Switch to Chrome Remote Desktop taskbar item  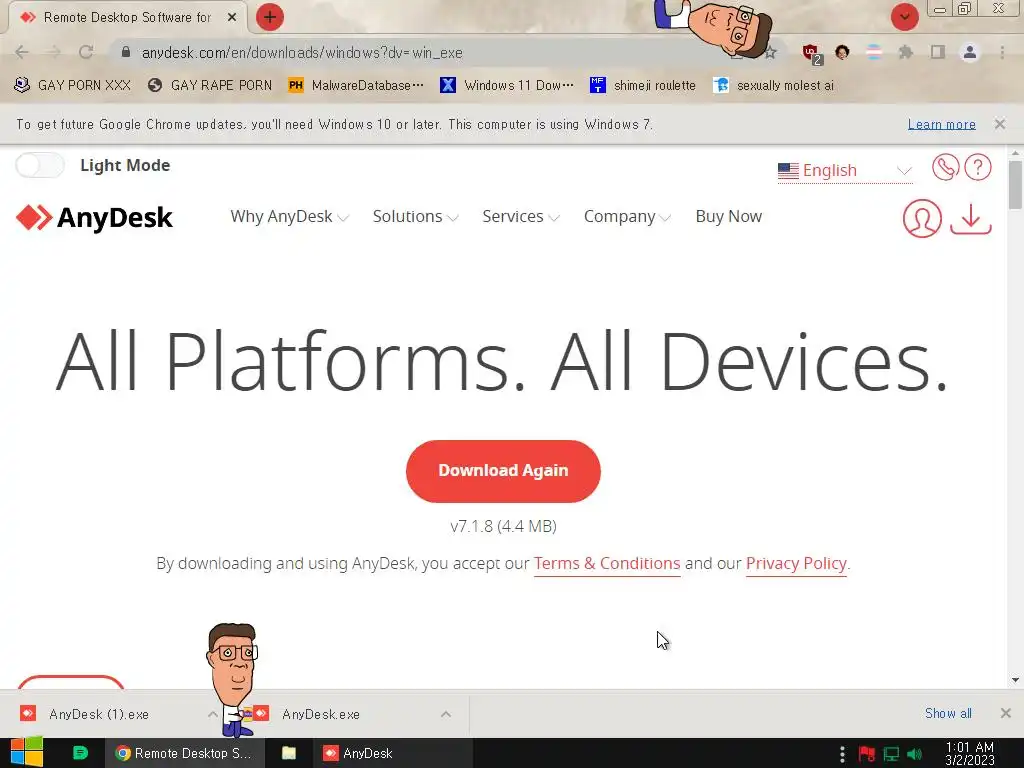184,753
